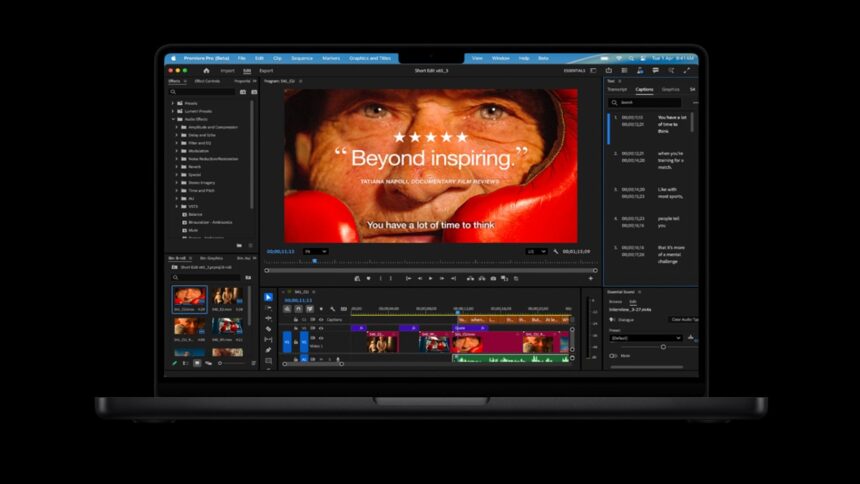The image size is (860, 484).
Task: Toggle full screen video icon top-right
Action: click(687, 70)
